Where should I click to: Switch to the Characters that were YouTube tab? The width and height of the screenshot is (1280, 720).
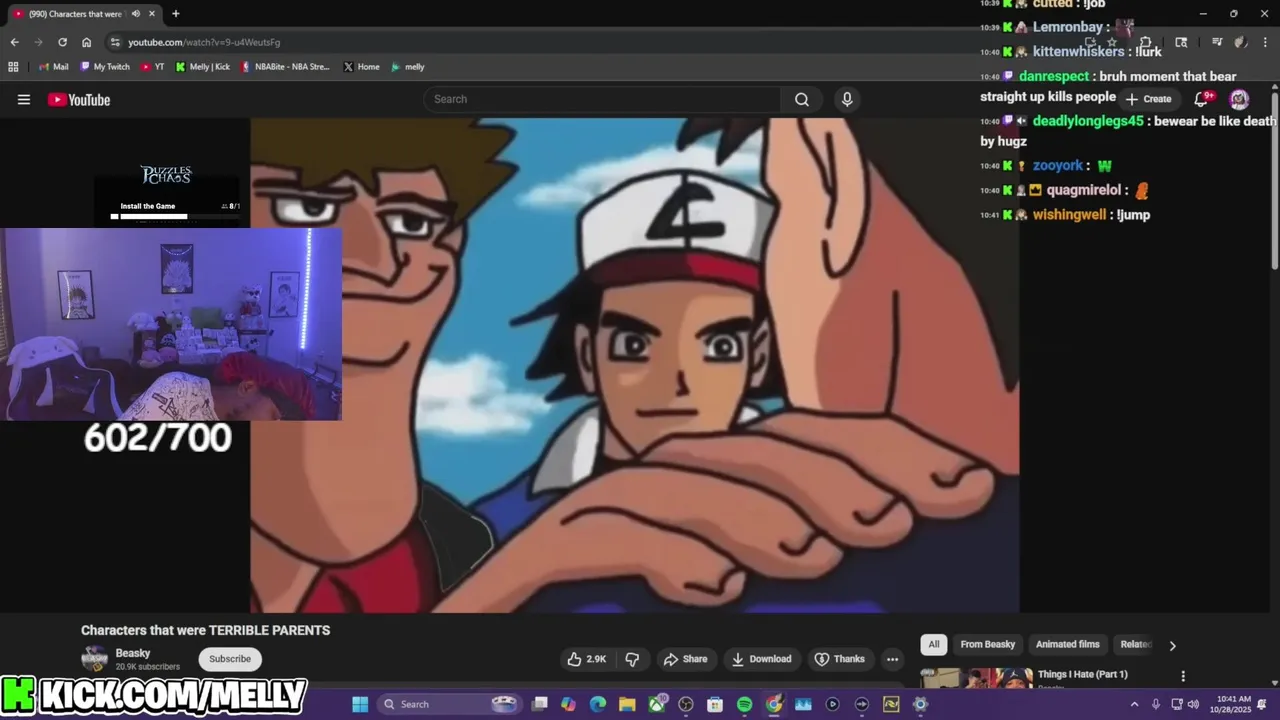click(76, 14)
